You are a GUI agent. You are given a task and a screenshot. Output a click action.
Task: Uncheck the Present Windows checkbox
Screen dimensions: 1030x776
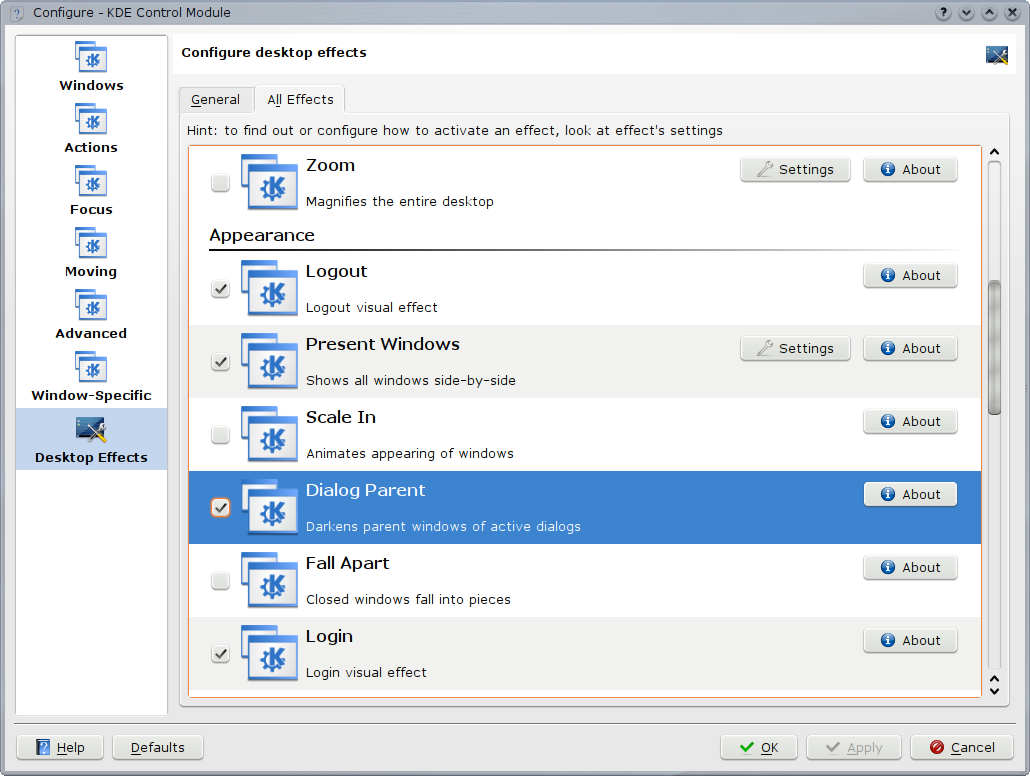click(x=220, y=362)
